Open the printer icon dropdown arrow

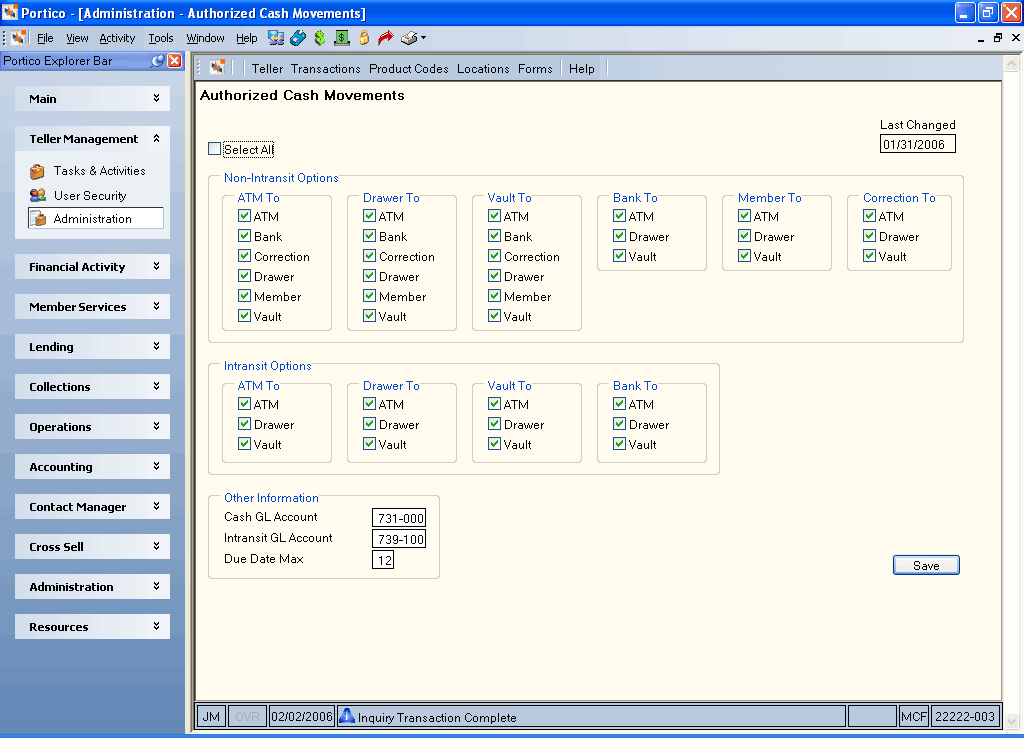423,38
